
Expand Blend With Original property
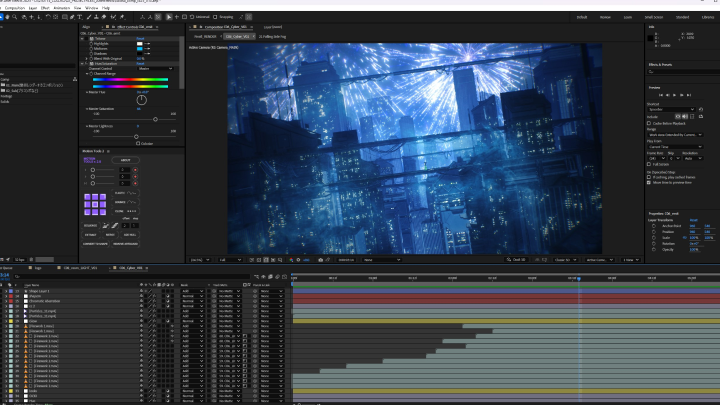point(86,59)
